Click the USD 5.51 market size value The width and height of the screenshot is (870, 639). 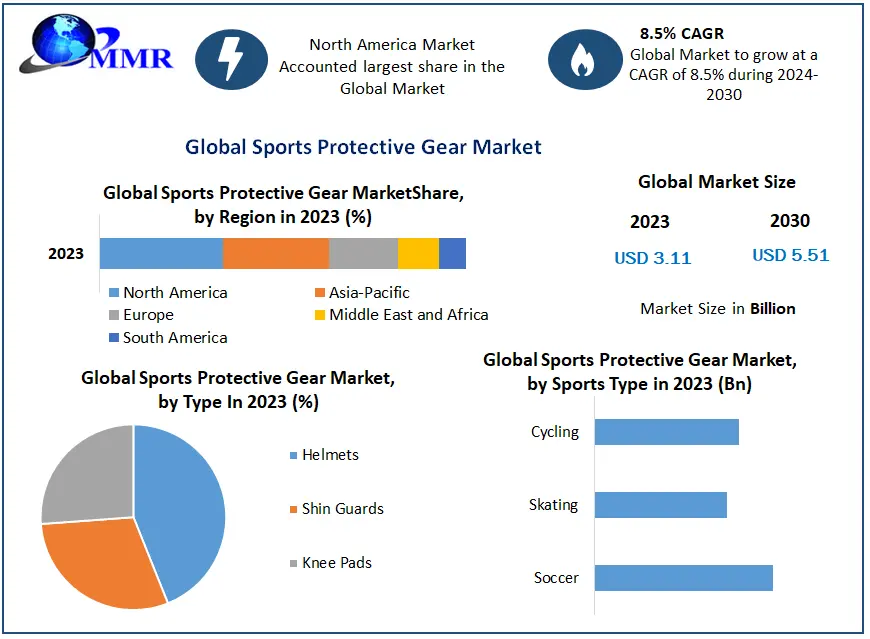(x=790, y=255)
